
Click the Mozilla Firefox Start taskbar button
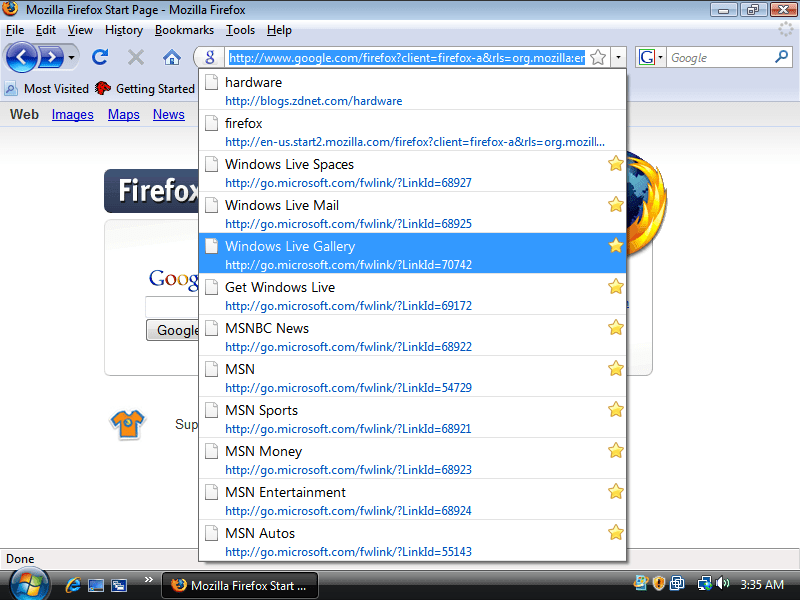pos(240,585)
